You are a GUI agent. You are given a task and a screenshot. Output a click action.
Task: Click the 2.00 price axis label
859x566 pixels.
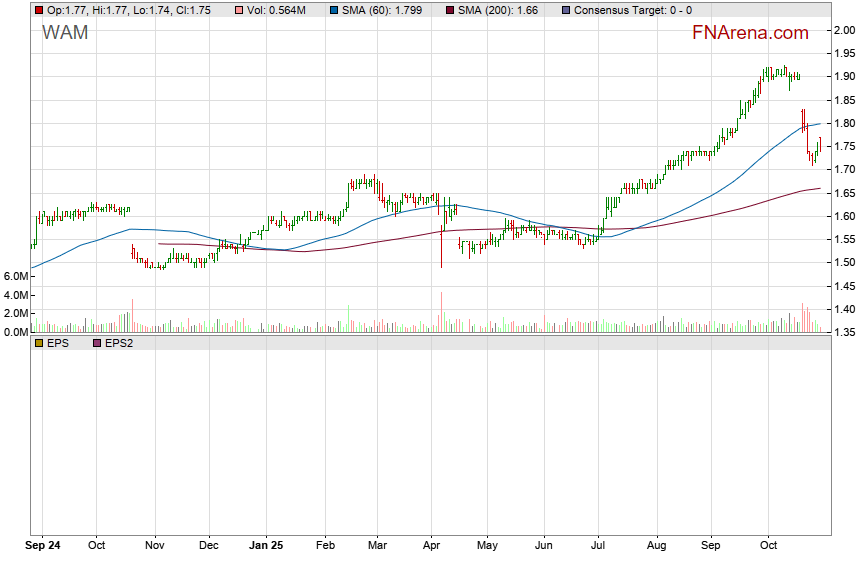tap(845, 30)
